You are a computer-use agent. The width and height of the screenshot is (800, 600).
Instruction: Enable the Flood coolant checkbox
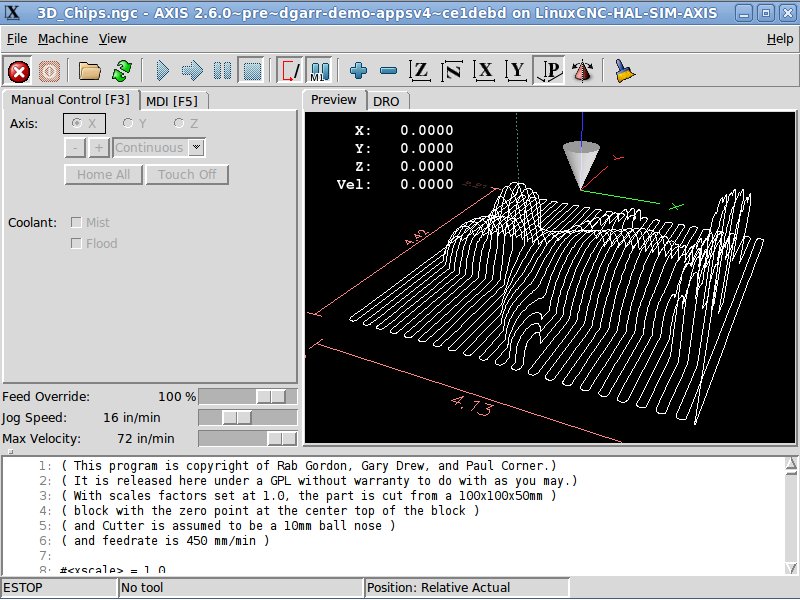[x=77, y=244]
